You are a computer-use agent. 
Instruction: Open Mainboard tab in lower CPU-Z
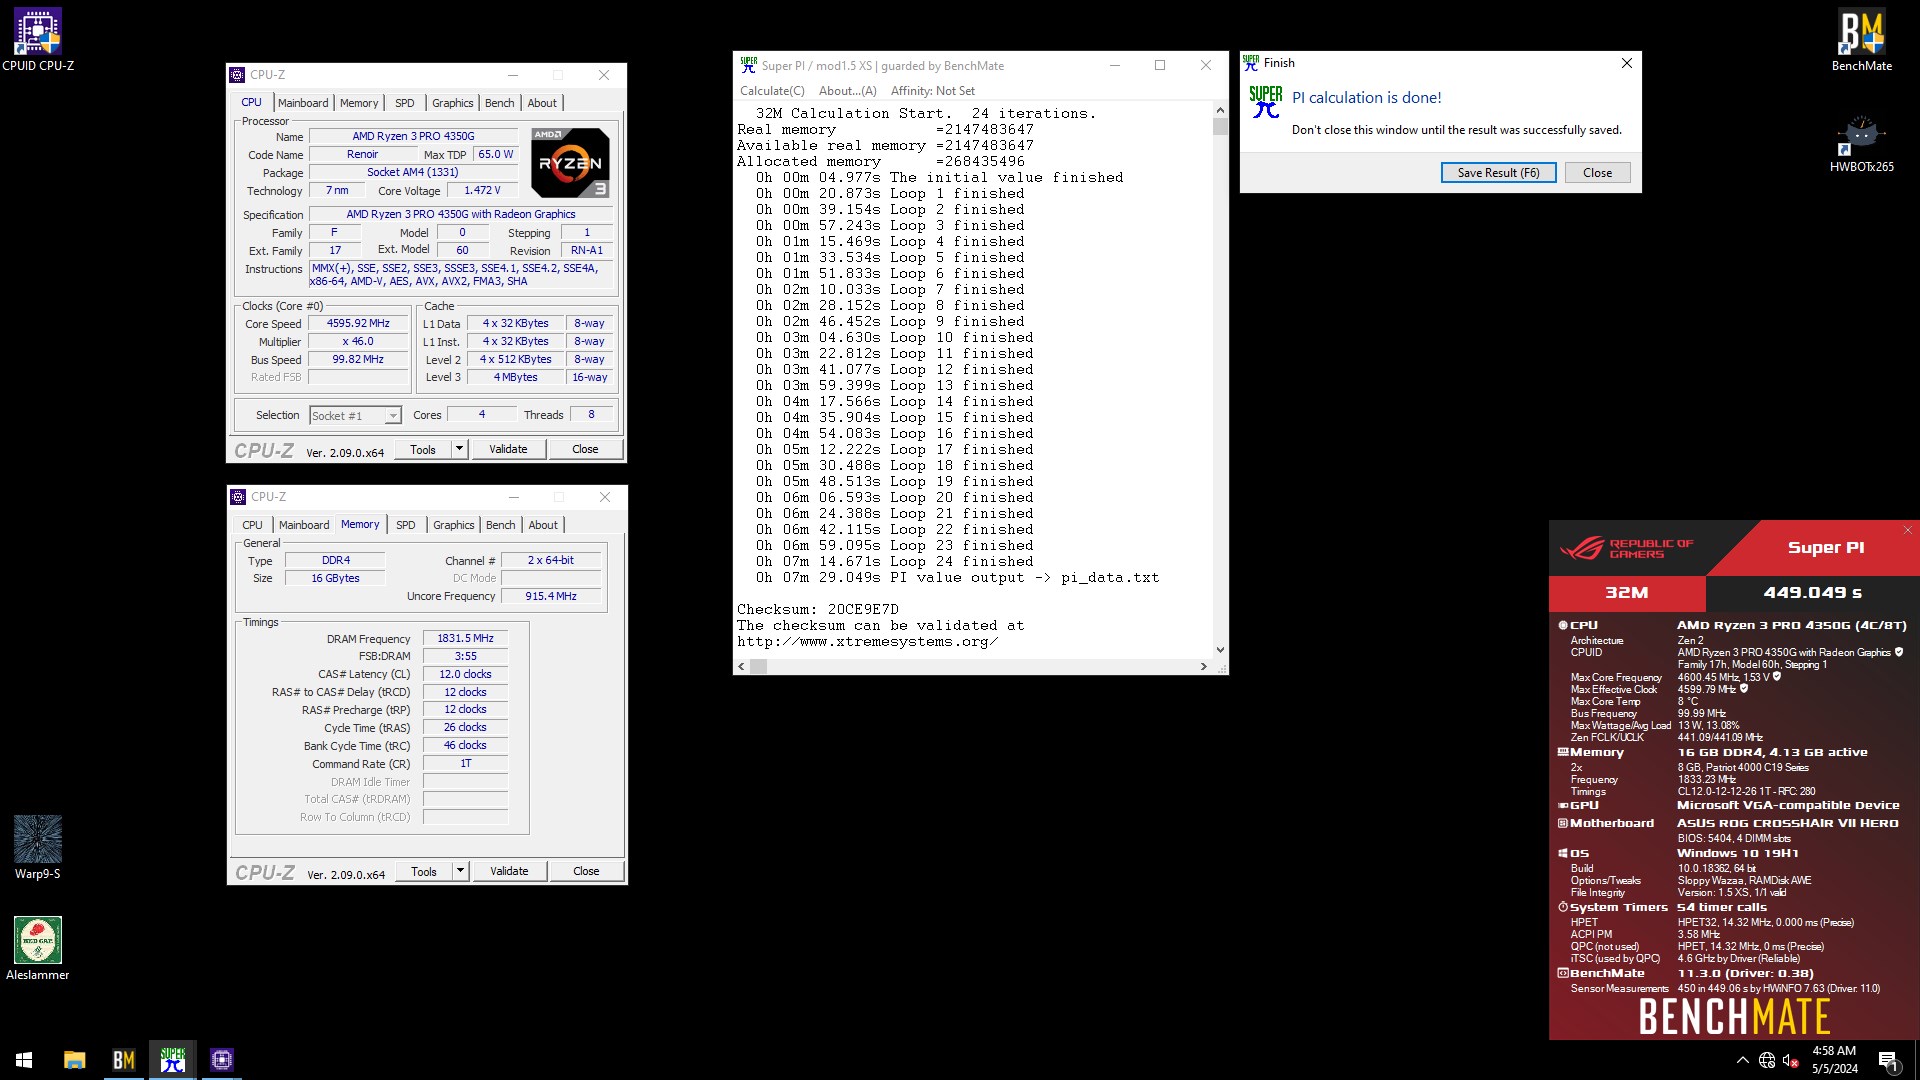[x=304, y=525]
